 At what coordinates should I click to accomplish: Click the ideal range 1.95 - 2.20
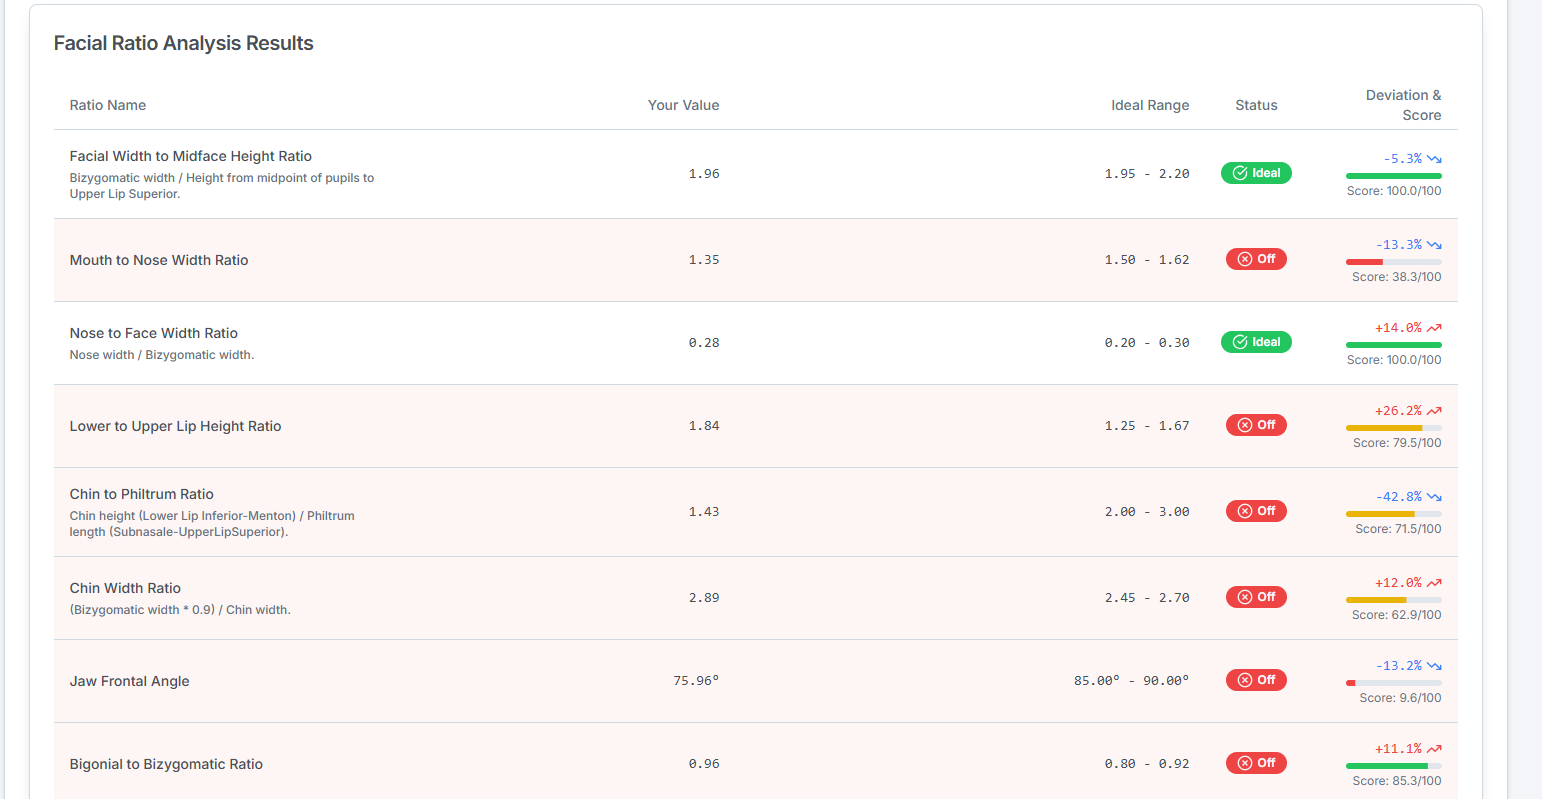1147,174
